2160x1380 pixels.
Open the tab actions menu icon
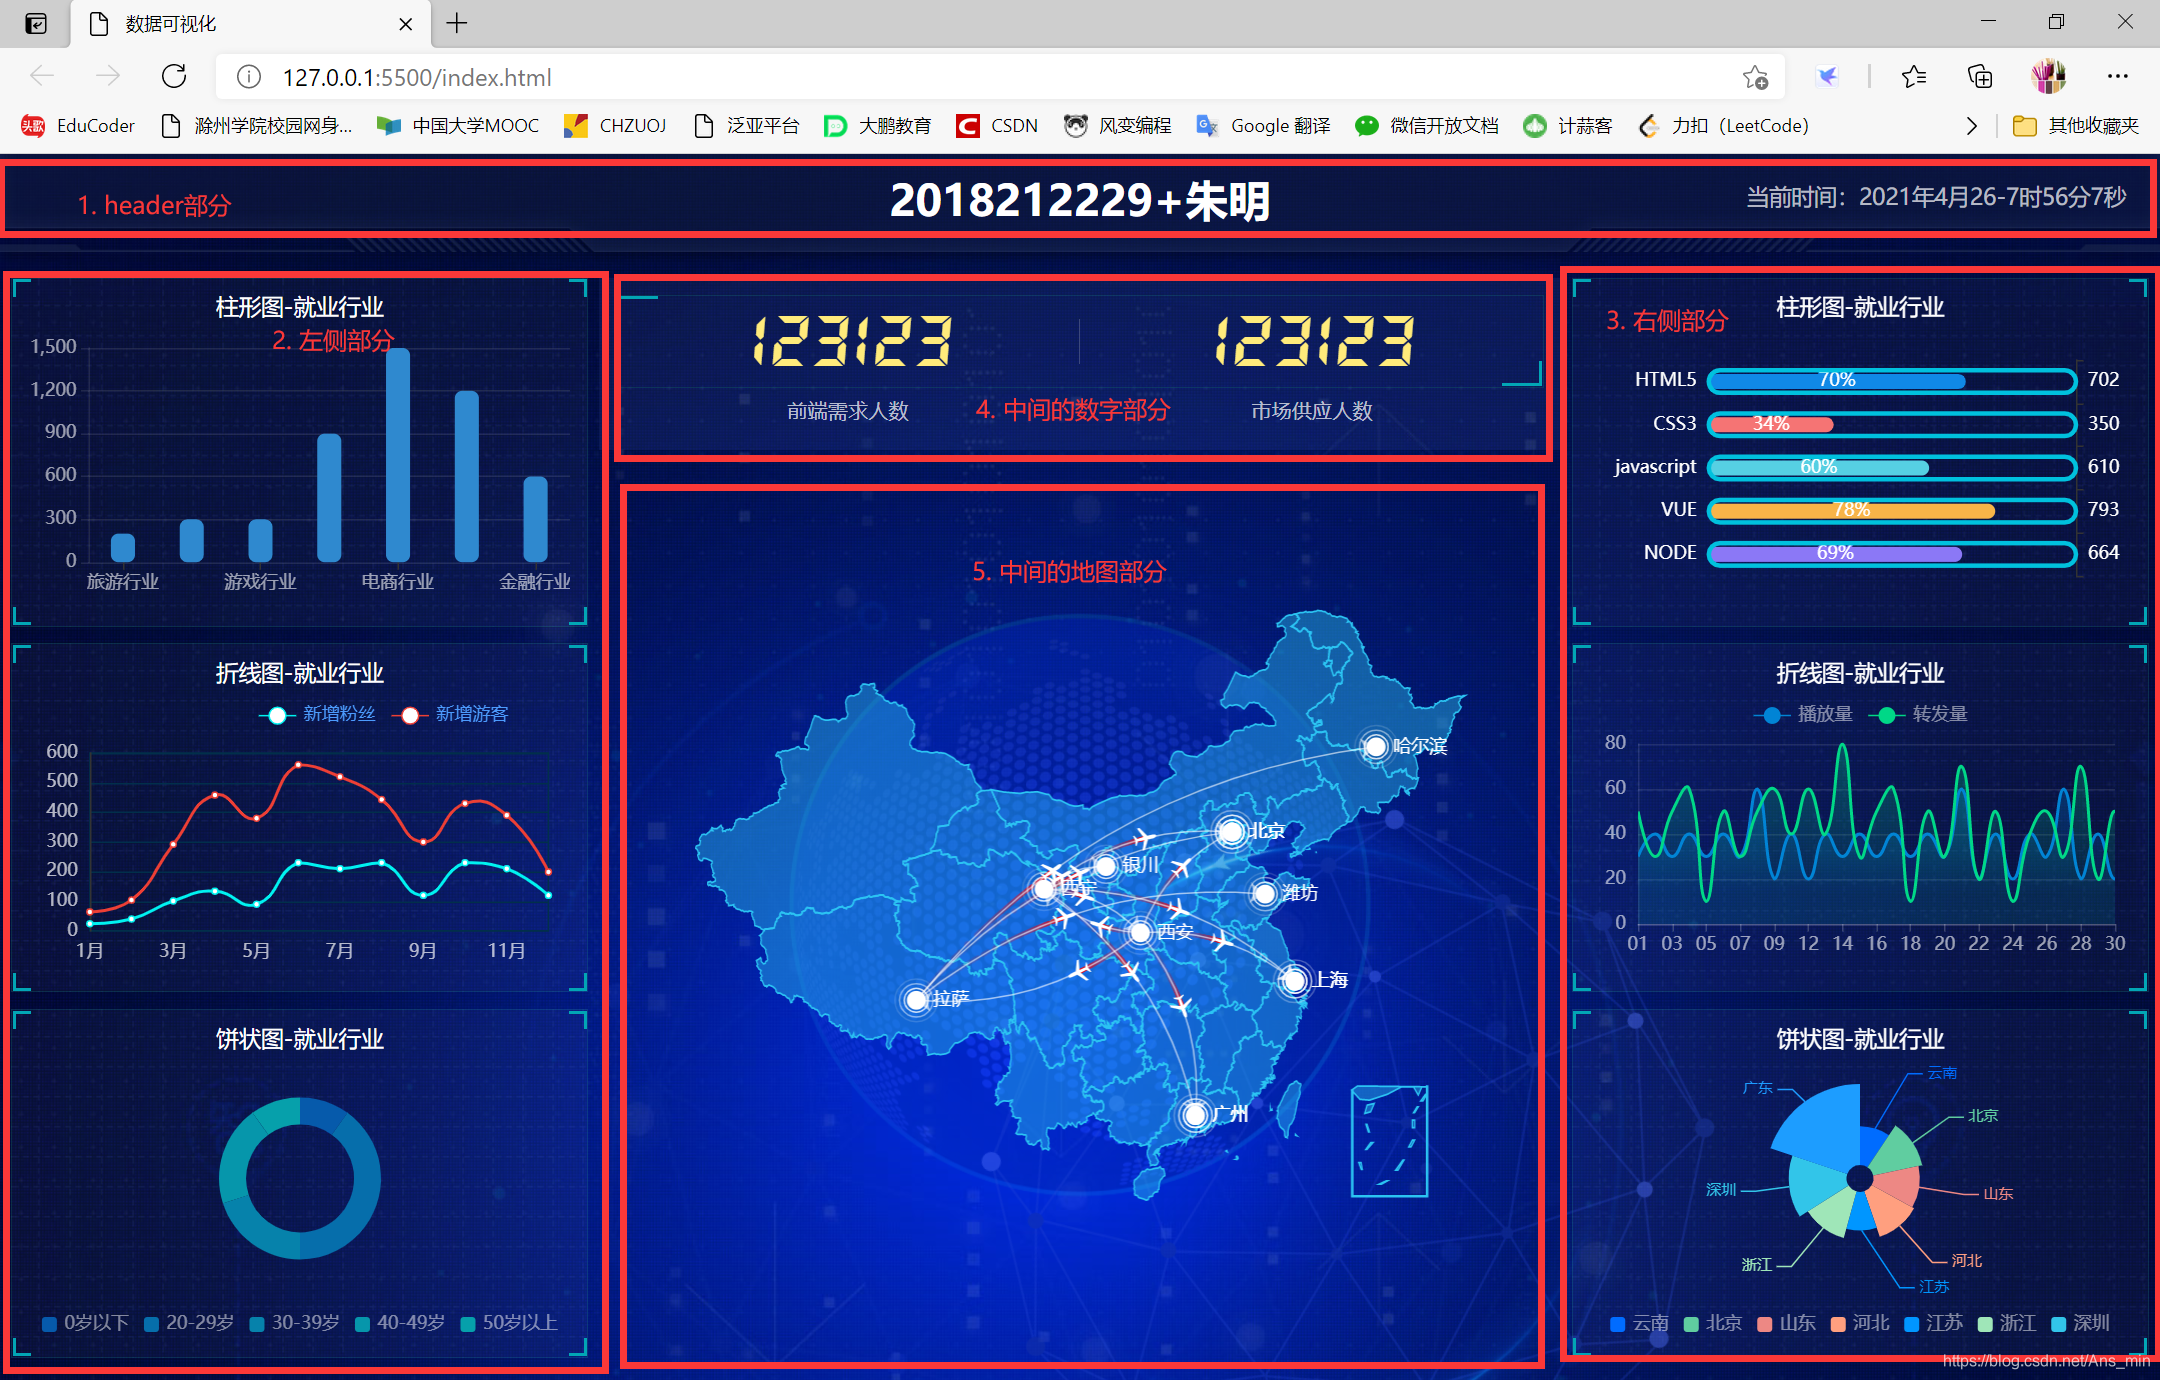click(x=36, y=23)
